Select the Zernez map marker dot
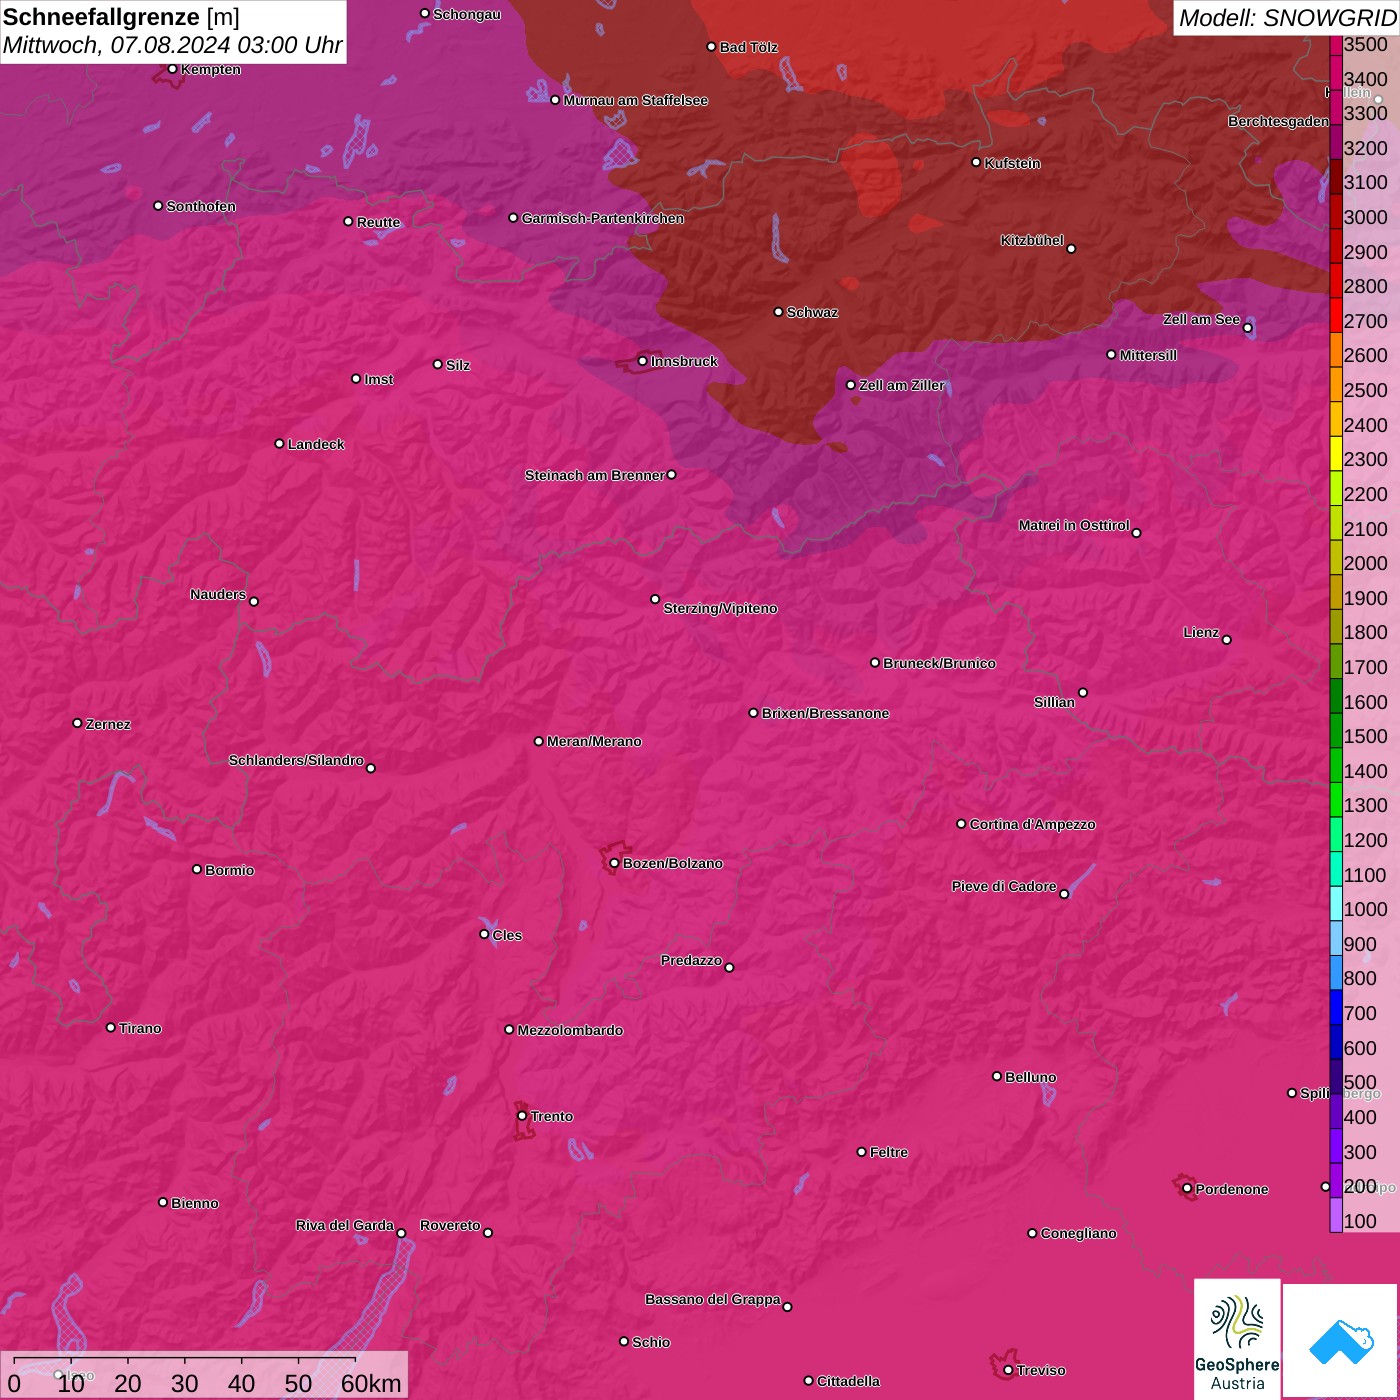1400x1400 pixels. coord(78,723)
